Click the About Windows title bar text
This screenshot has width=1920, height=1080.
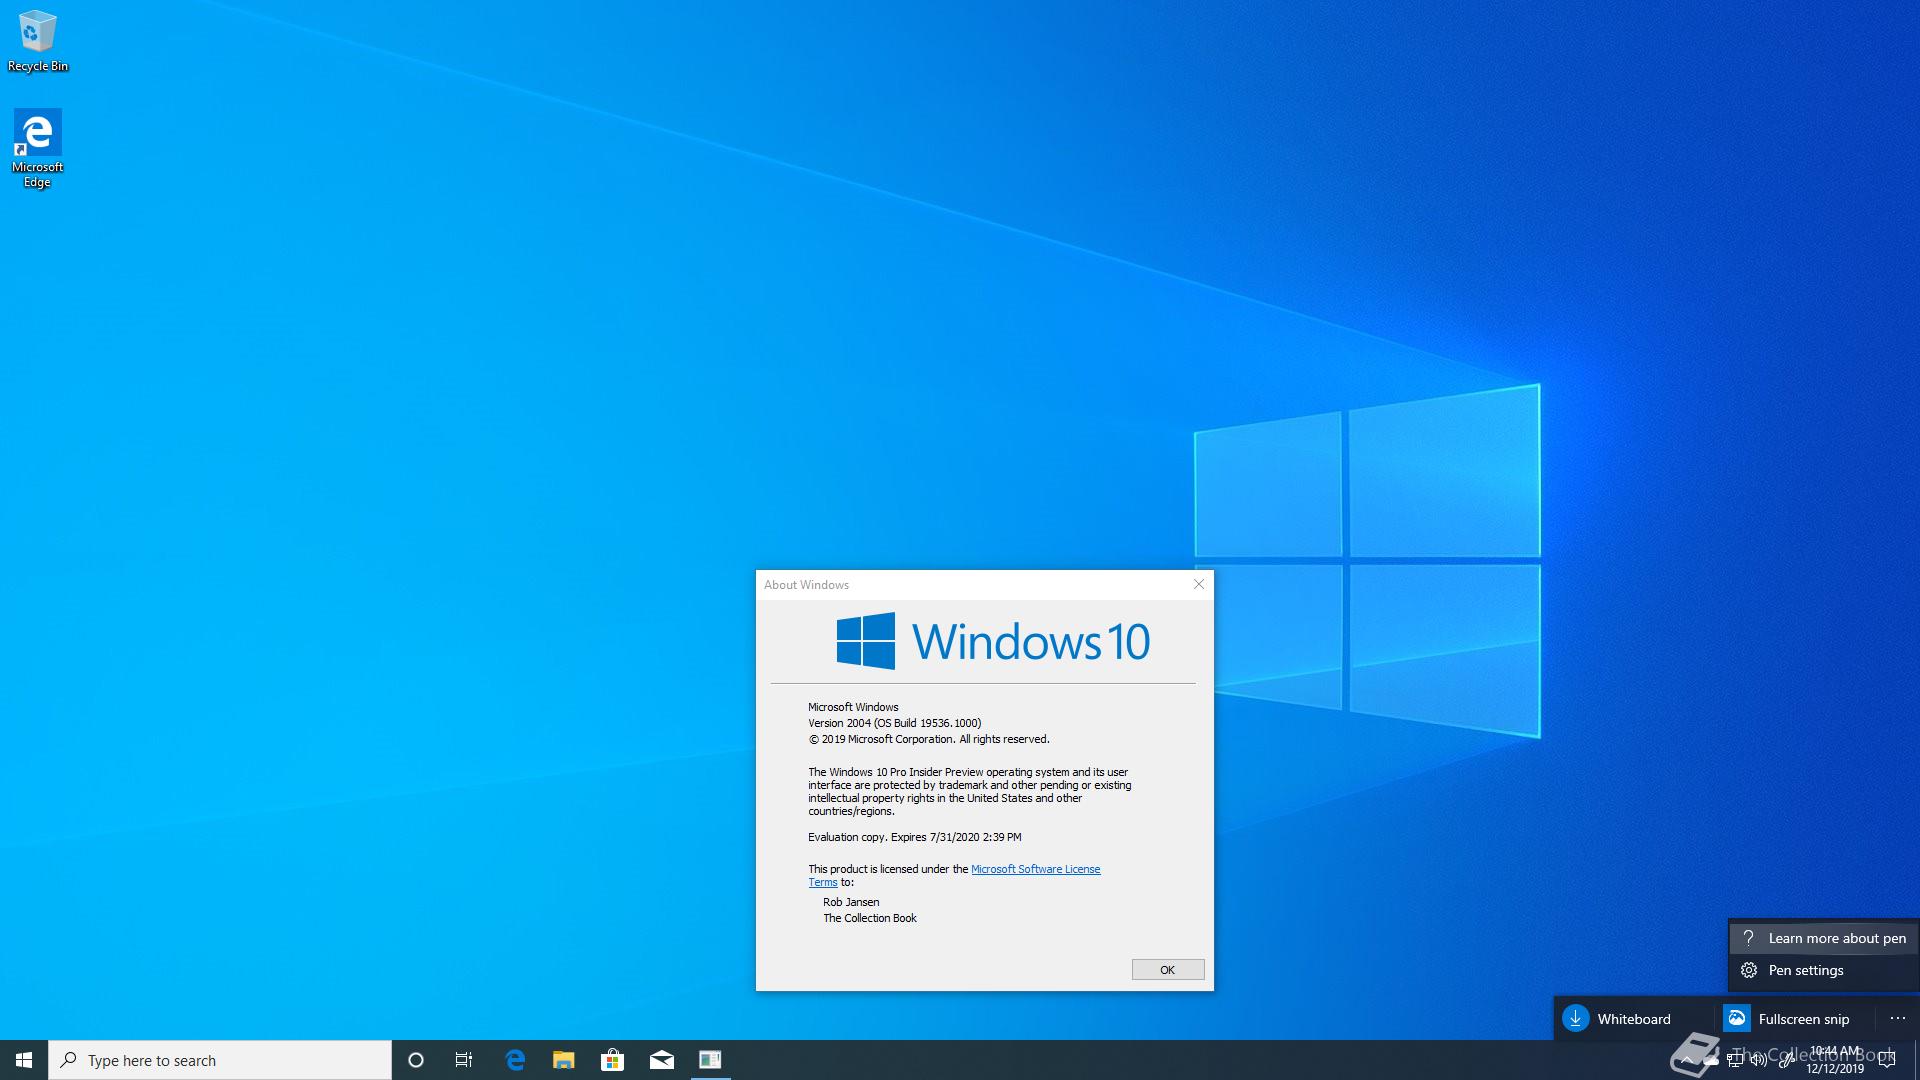(x=806, y=585)
